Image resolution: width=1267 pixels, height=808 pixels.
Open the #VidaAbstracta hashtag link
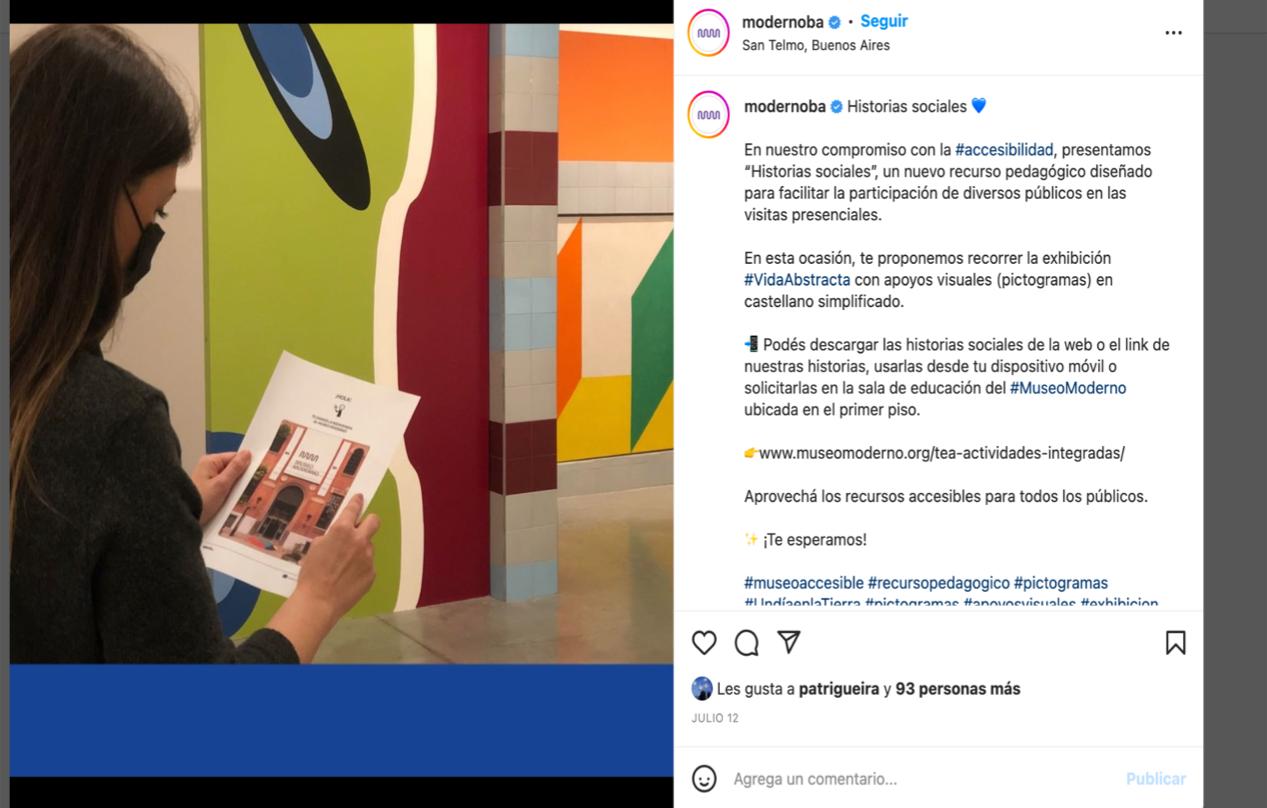click(x=797, y=280)
